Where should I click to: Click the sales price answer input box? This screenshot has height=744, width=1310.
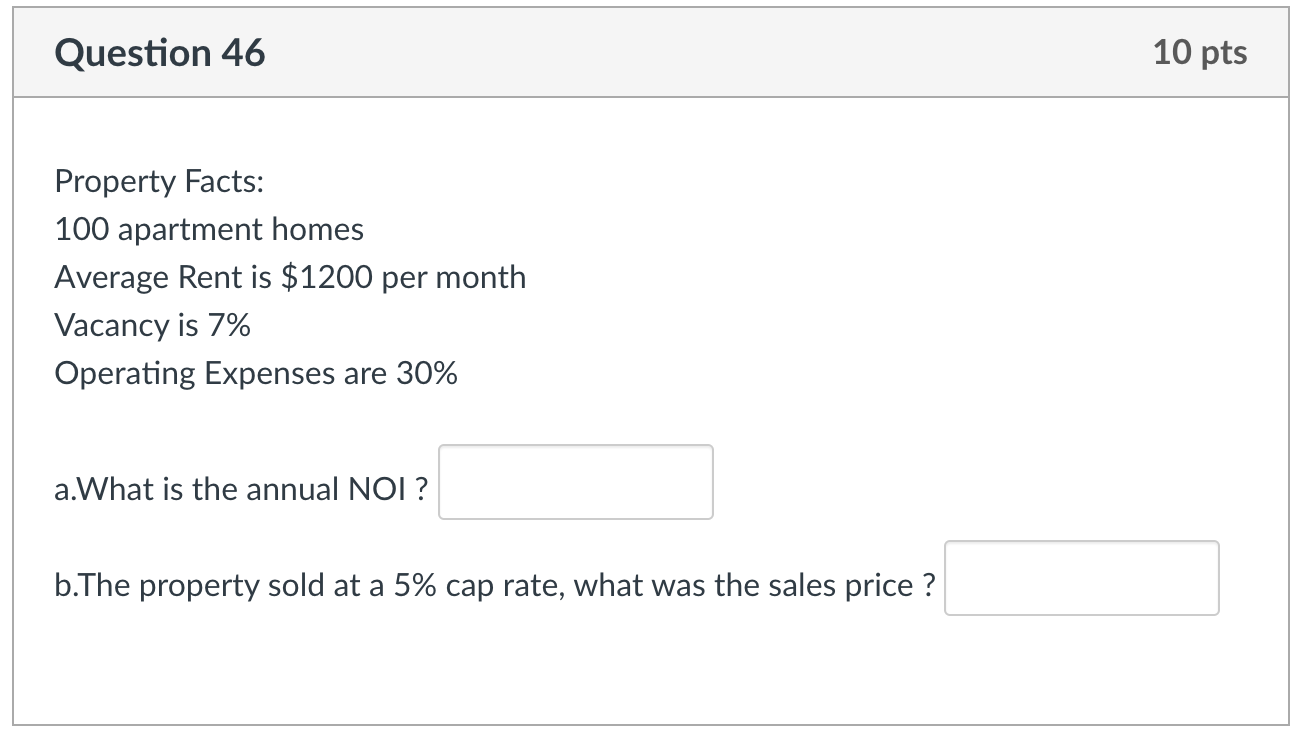point(1081,579)
